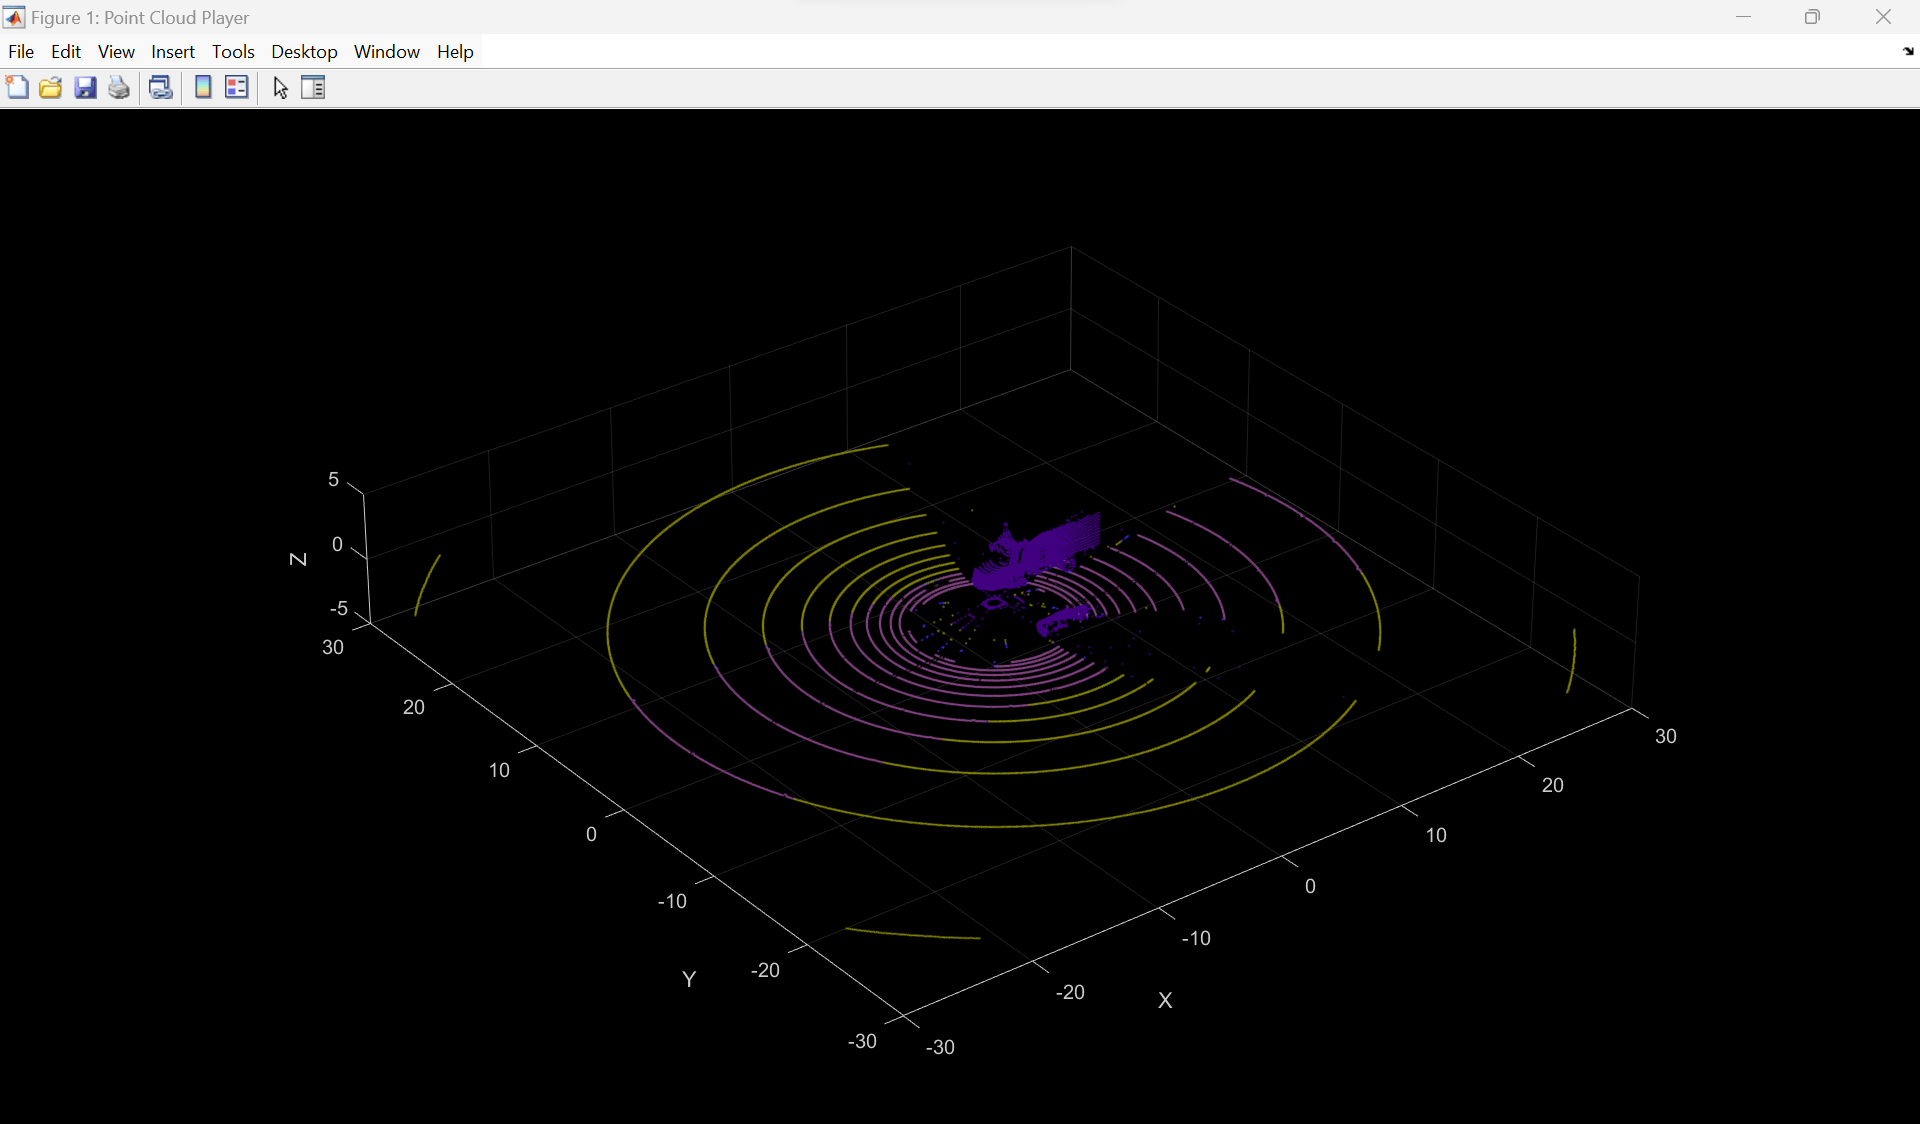
Task: Click the Link Plot icon
Action: click(x=161, y=88)
